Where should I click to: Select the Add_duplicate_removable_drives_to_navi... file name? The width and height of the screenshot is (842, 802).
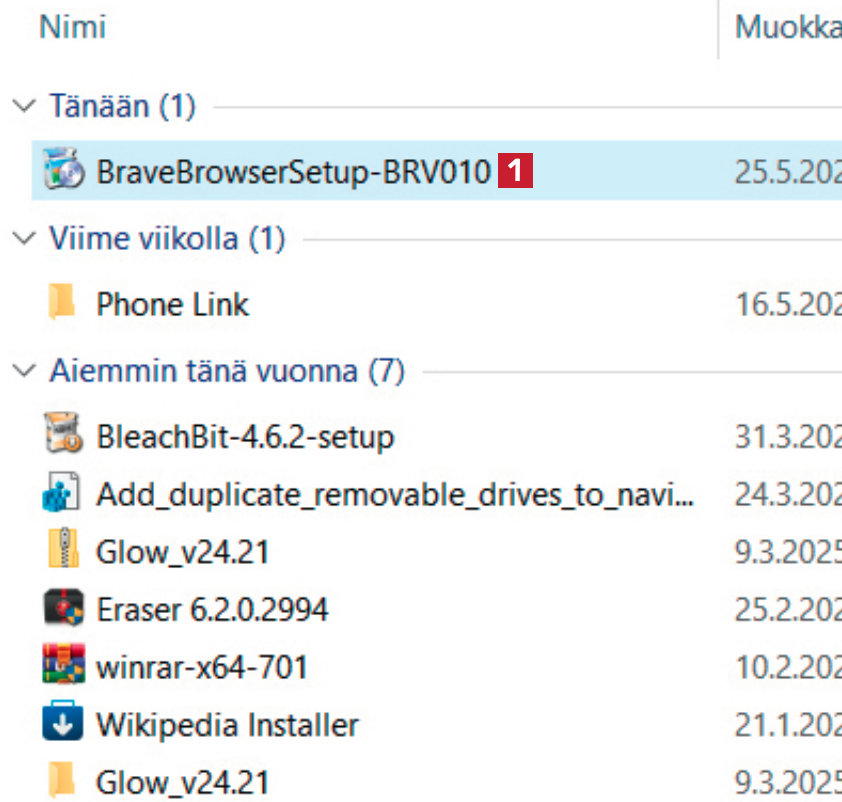click(395, 494)
